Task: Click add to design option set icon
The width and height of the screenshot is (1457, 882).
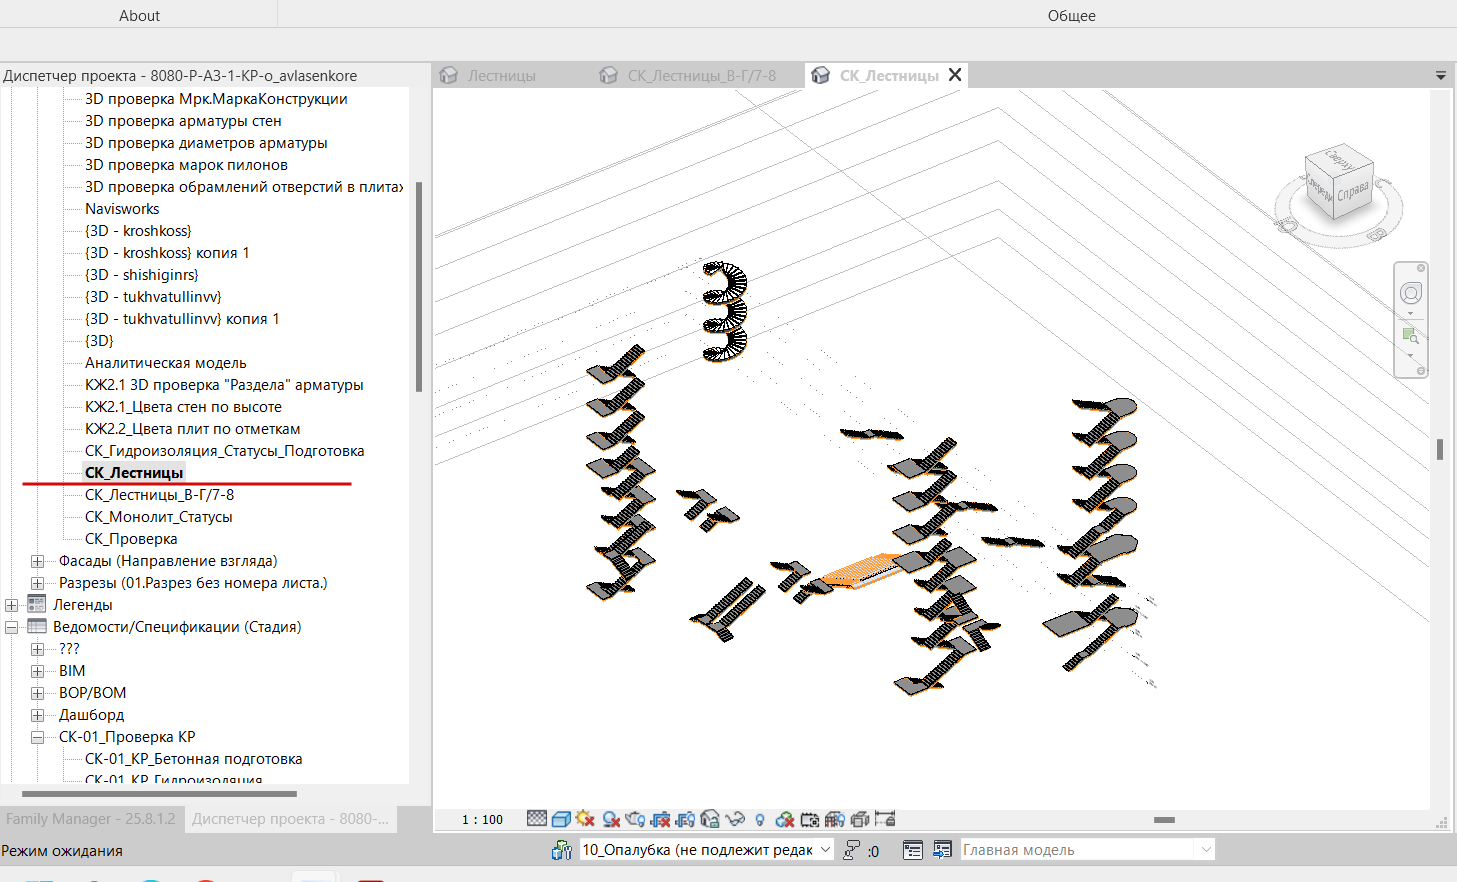Action: point(942,850)
